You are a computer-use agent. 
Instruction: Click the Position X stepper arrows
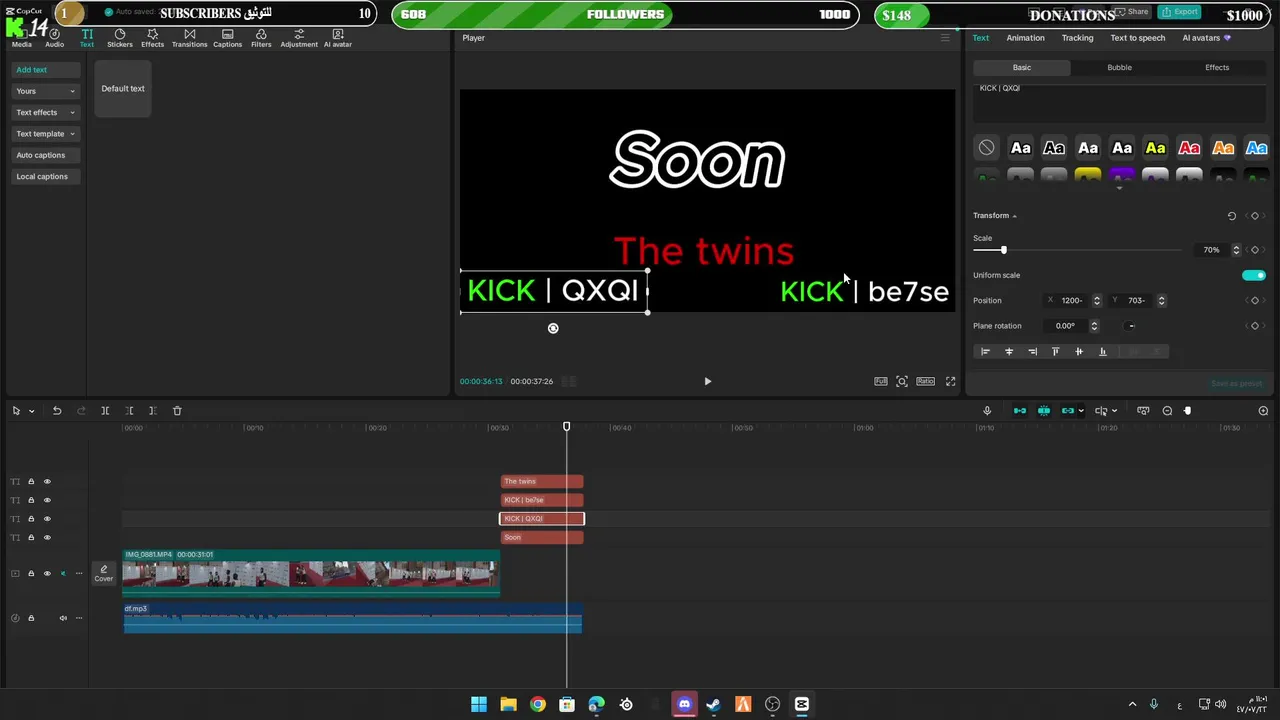coord(1096,300)
